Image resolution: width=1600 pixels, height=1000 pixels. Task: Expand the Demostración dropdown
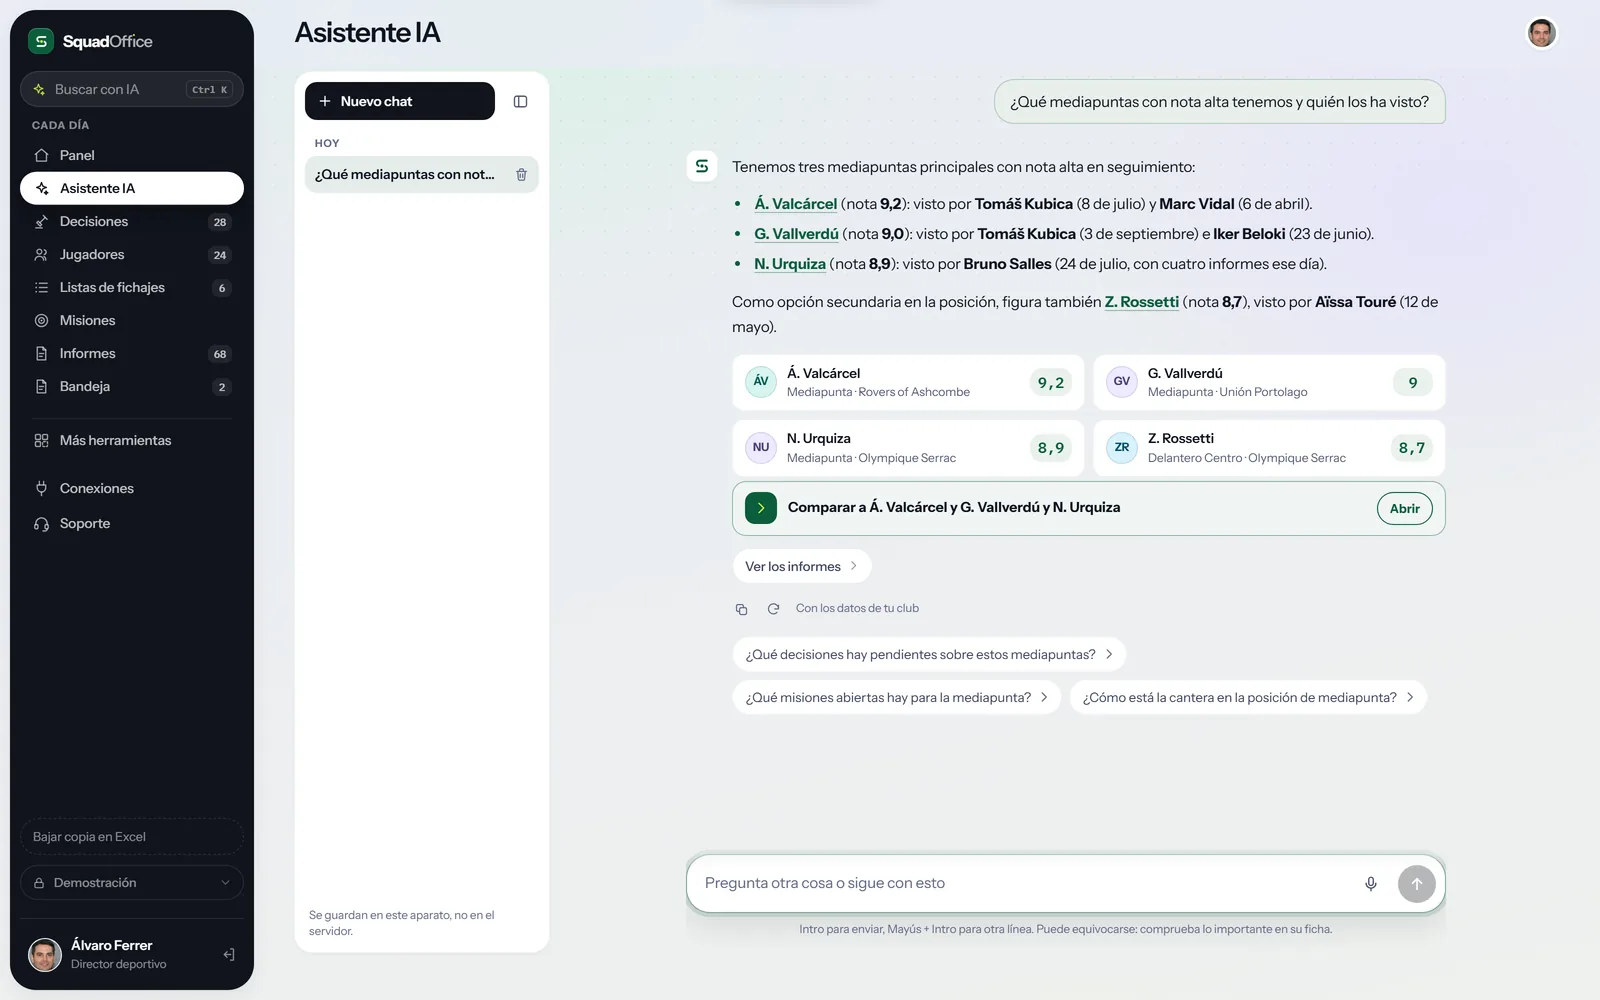click(132, 883)
